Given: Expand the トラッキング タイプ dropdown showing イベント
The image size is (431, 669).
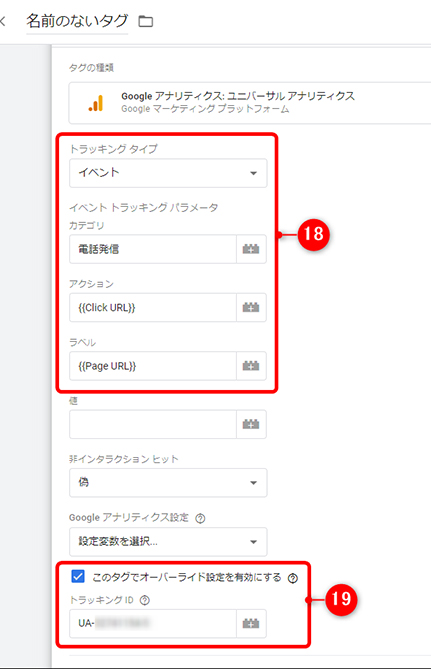Looking at the screenshot, I should [x=168, y=173].
